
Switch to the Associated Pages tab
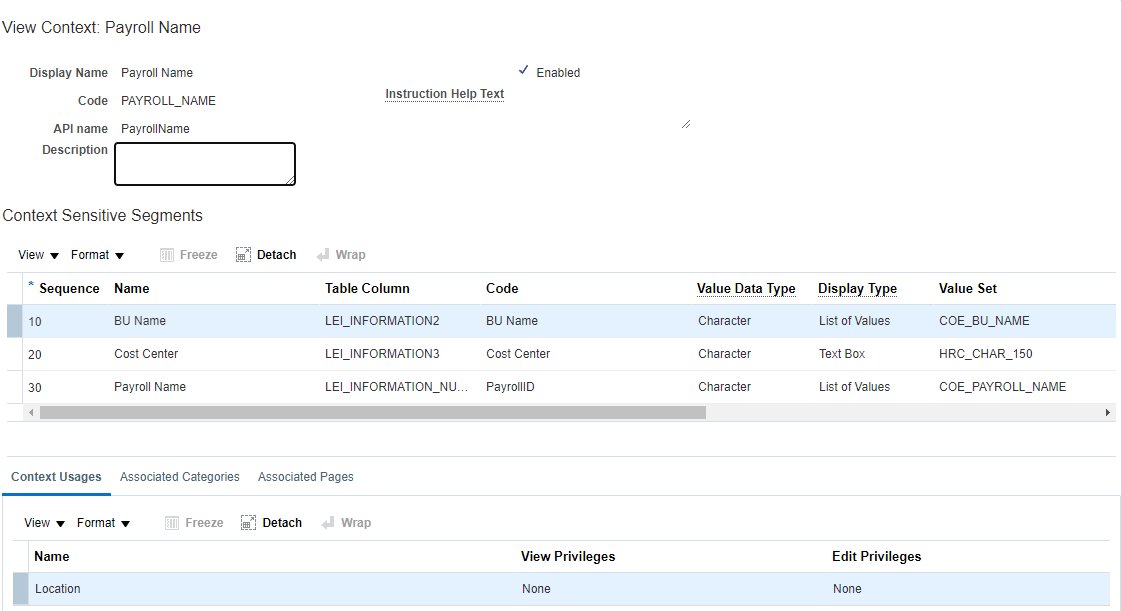tap(306, 477)
